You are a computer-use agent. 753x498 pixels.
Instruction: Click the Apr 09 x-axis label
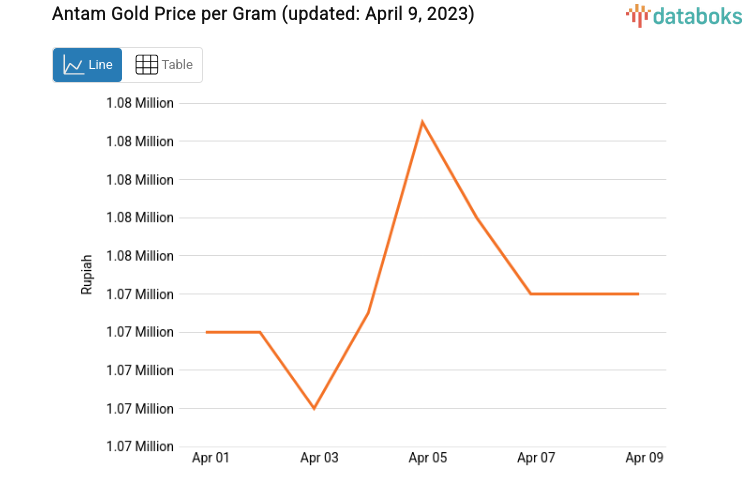pyautogui.click(x=644, y=458)
